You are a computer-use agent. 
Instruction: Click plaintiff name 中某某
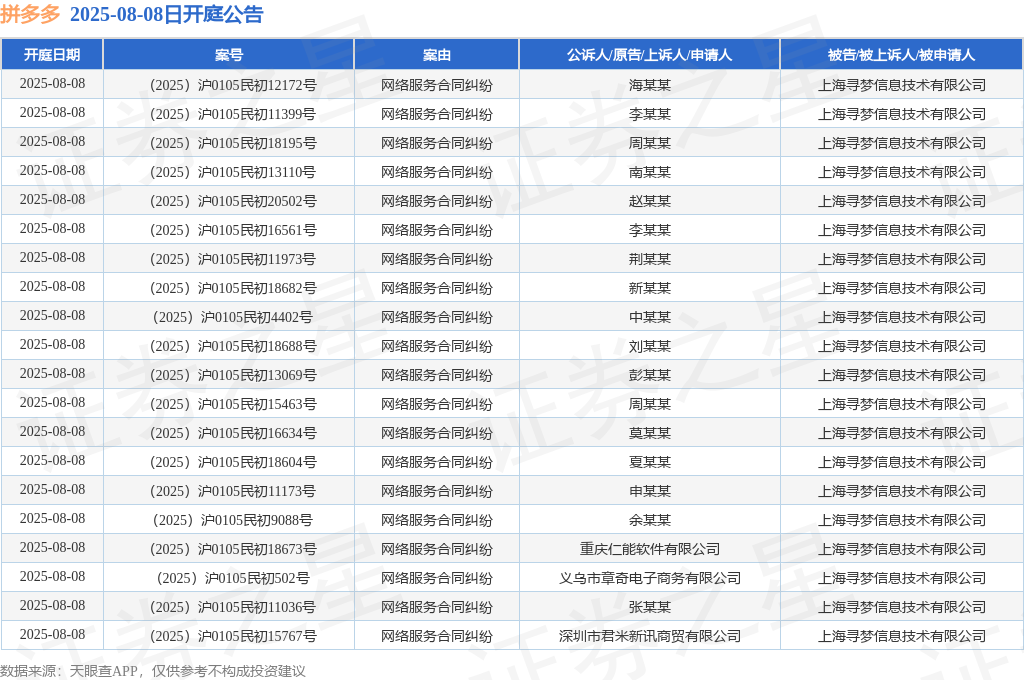click(649, 317)
